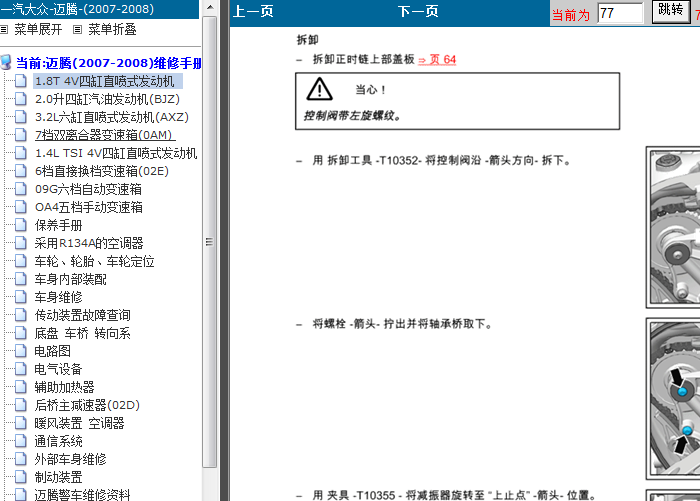Click the page icon beside 6档直接换档变速箱(02E)

(x=21, y=171)
